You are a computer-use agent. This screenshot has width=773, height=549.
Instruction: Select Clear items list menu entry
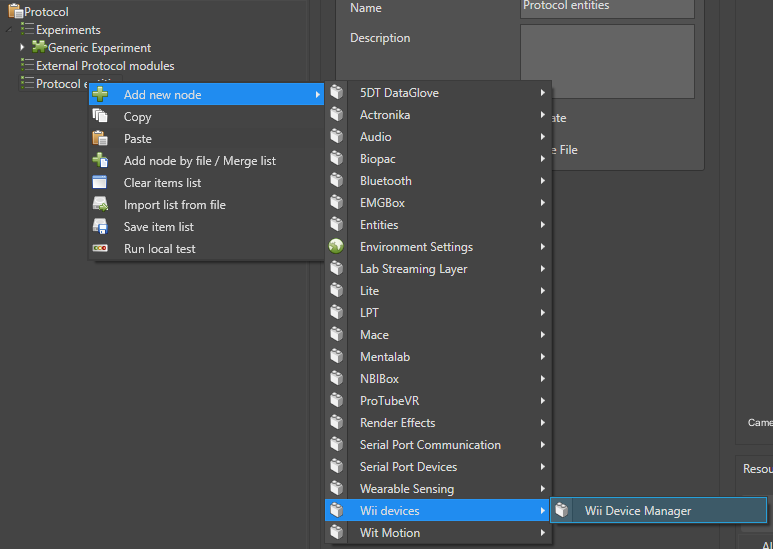(x=206, y=182)
